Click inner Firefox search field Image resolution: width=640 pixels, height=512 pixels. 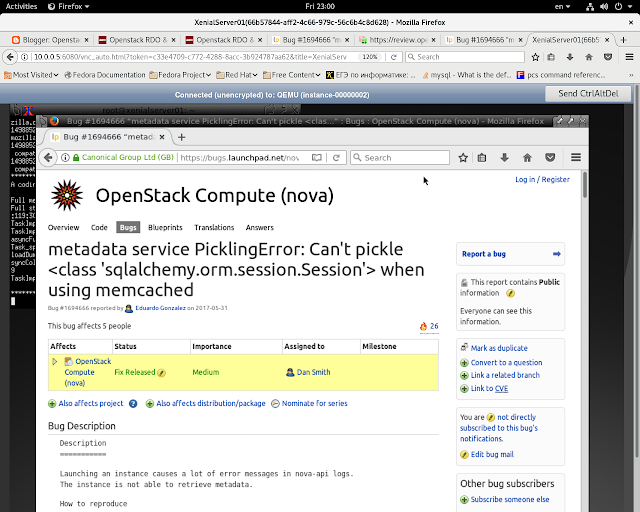click(x=400, y=158)
